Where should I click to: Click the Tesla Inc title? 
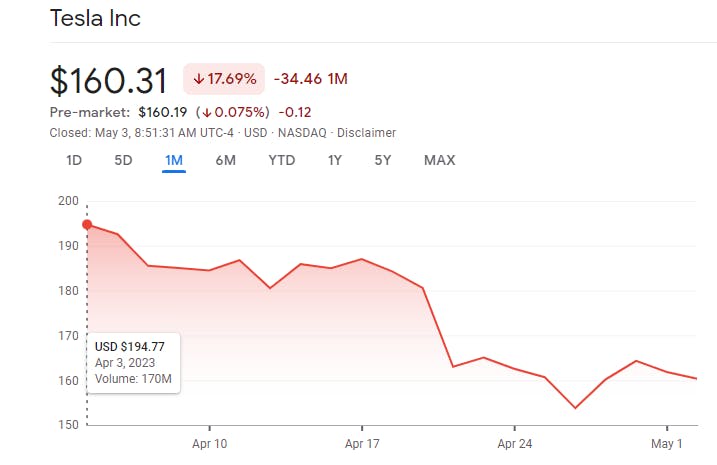[95, 18]
